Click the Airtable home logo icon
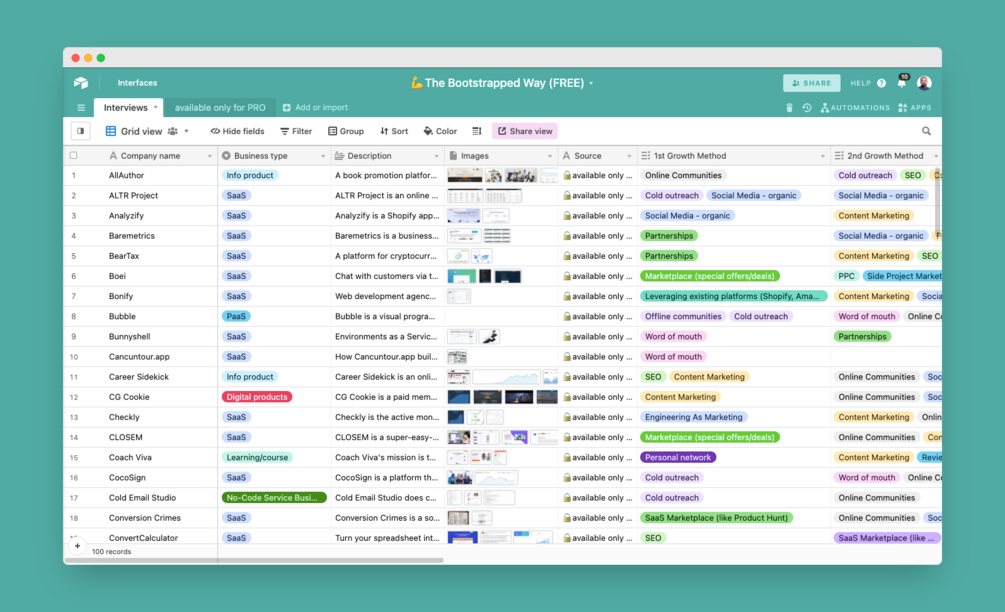1005x612 pixels. [x=81, y=83]
